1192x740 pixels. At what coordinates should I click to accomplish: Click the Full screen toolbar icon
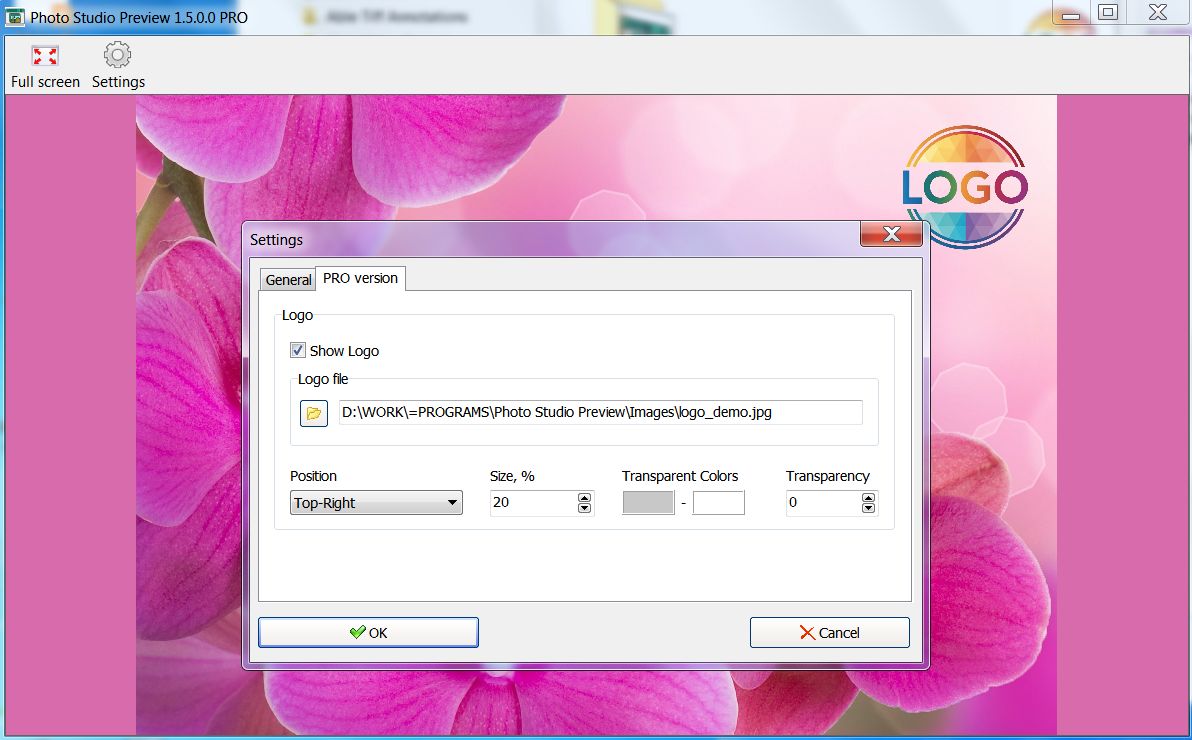tap(45, 56)
